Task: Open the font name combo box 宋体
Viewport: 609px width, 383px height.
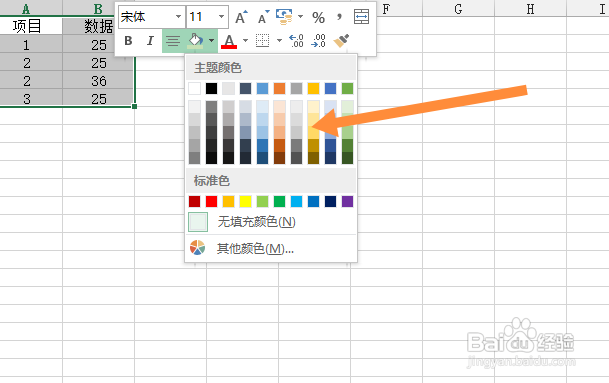Action: coord(151,17)
